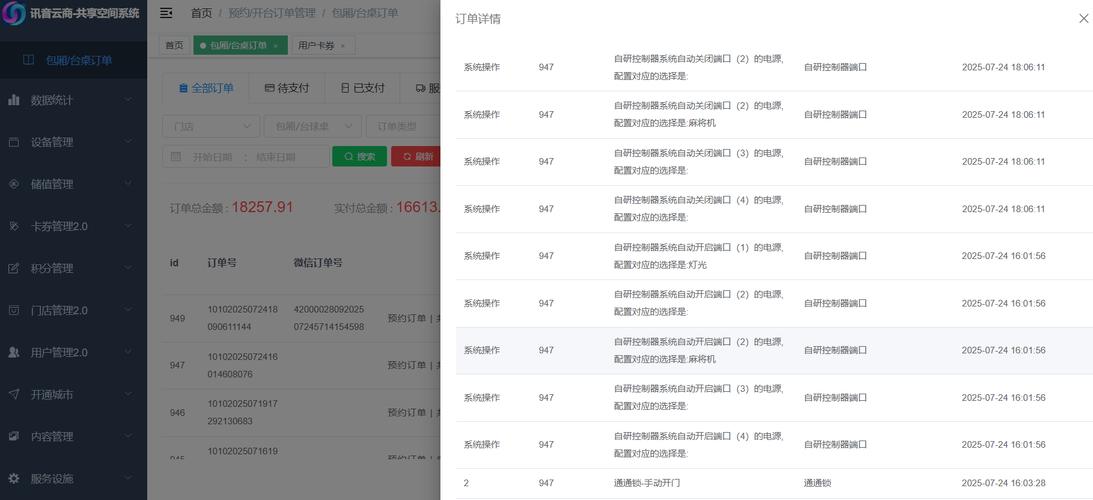
Task: Click the green 搜索 button
Action: pos(360,157)
